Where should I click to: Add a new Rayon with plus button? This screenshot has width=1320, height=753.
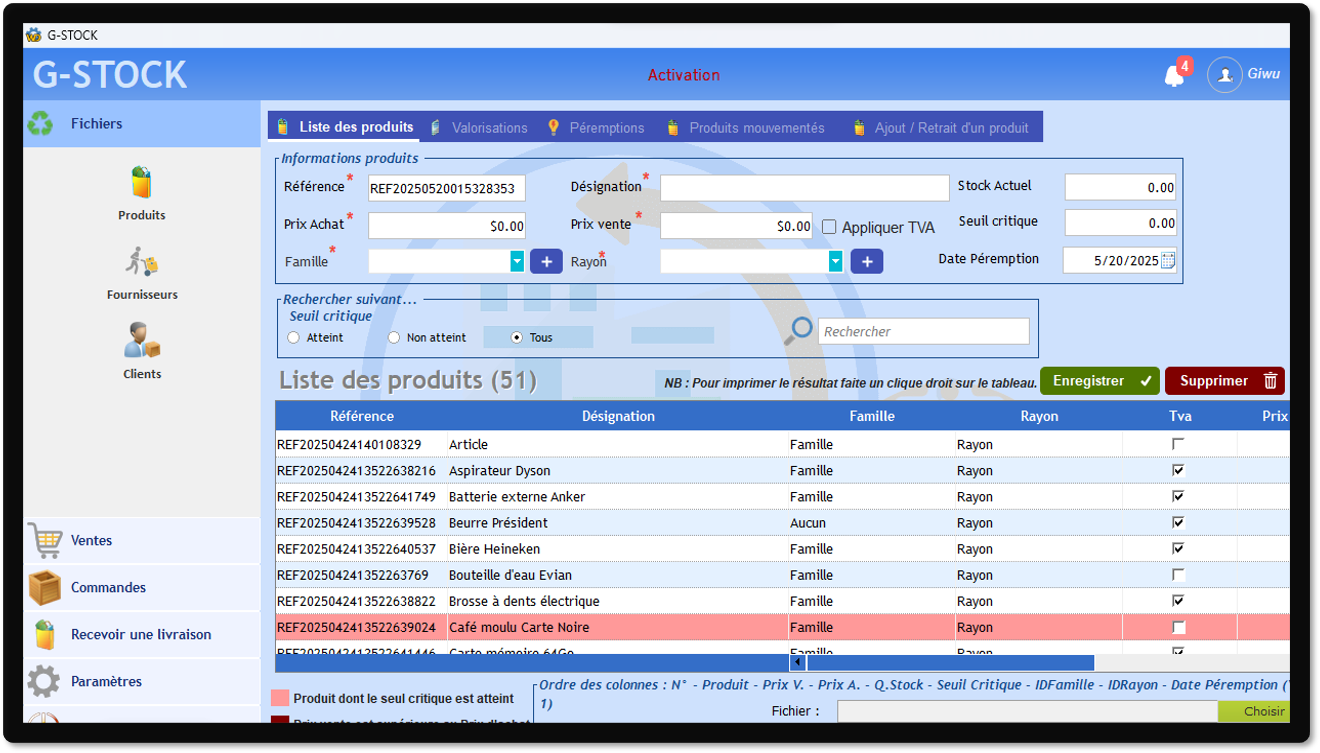pyautogui.click(x=867, y=261)
